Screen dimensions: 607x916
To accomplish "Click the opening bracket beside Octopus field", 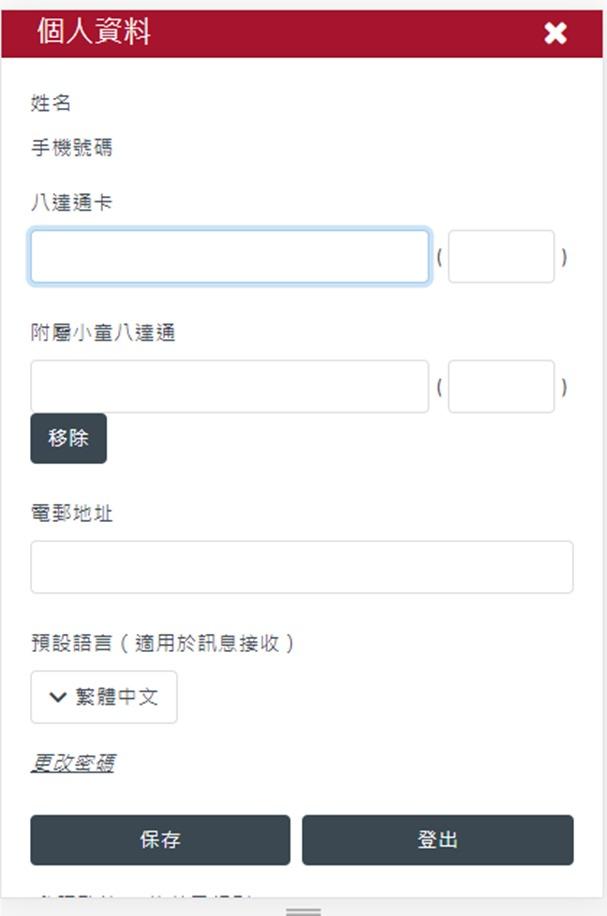I will click(x=439, y=257).
